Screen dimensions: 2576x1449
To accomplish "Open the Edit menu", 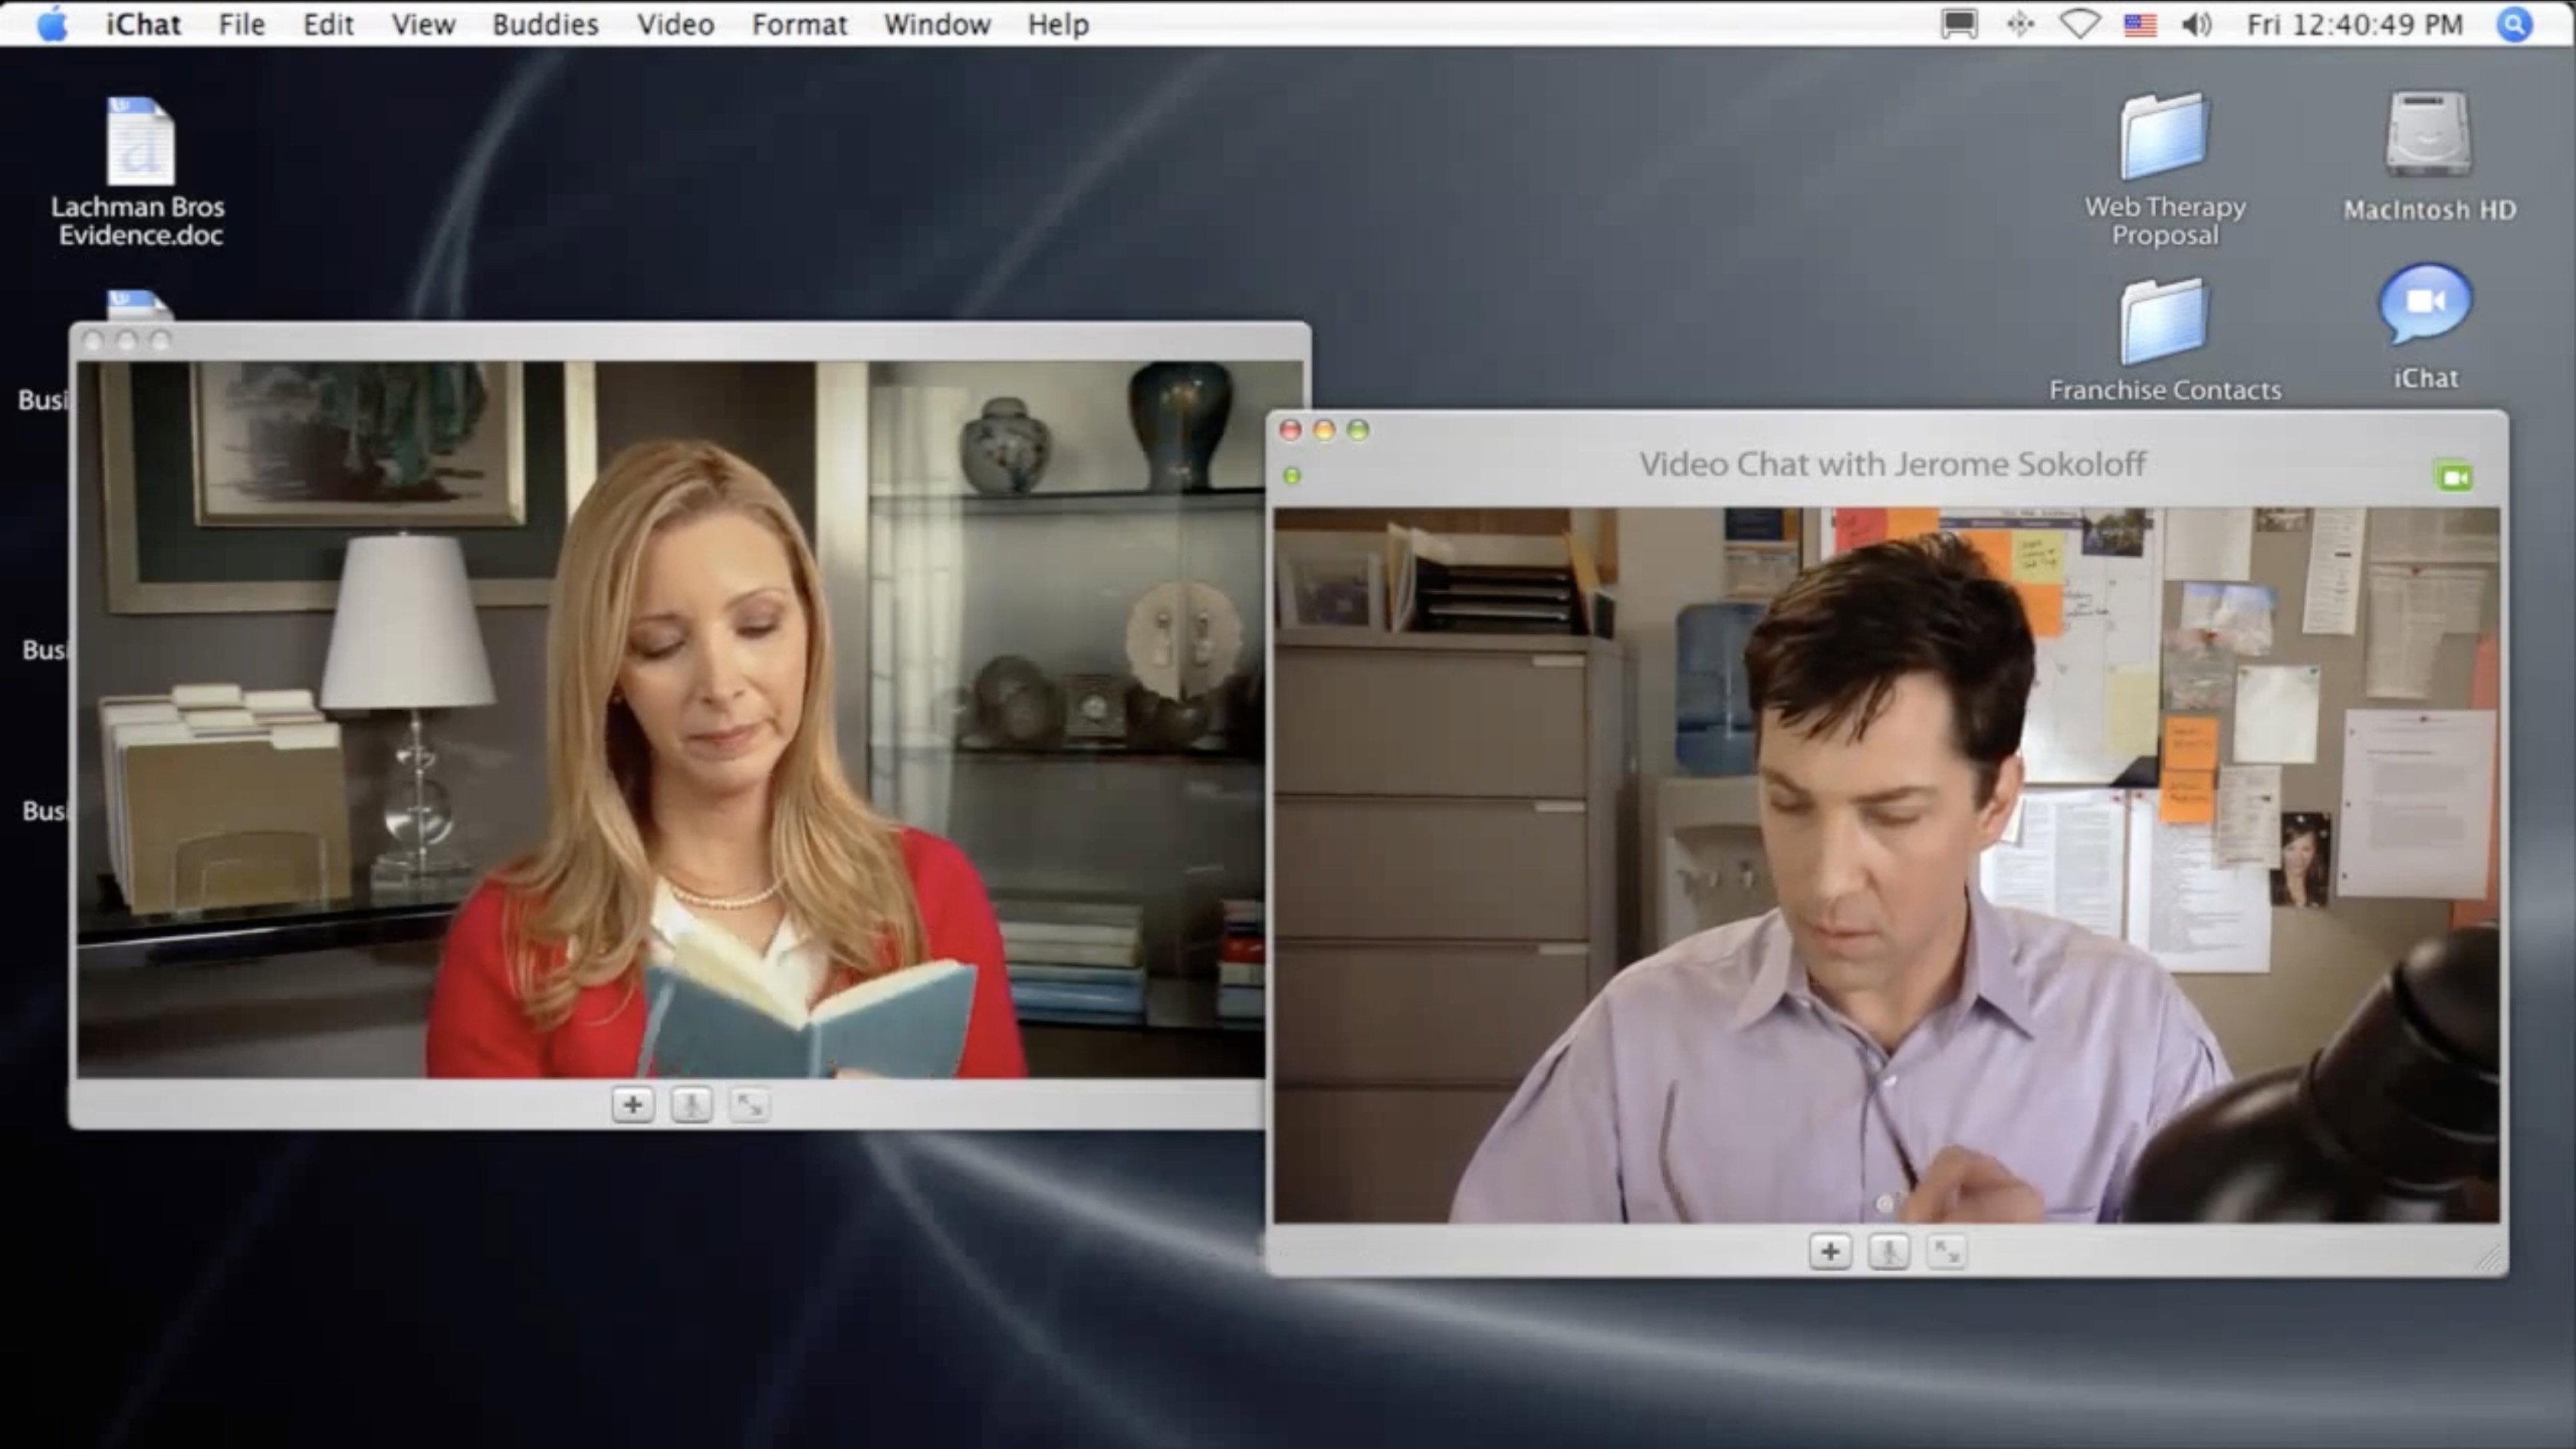I will click(328, 24).
